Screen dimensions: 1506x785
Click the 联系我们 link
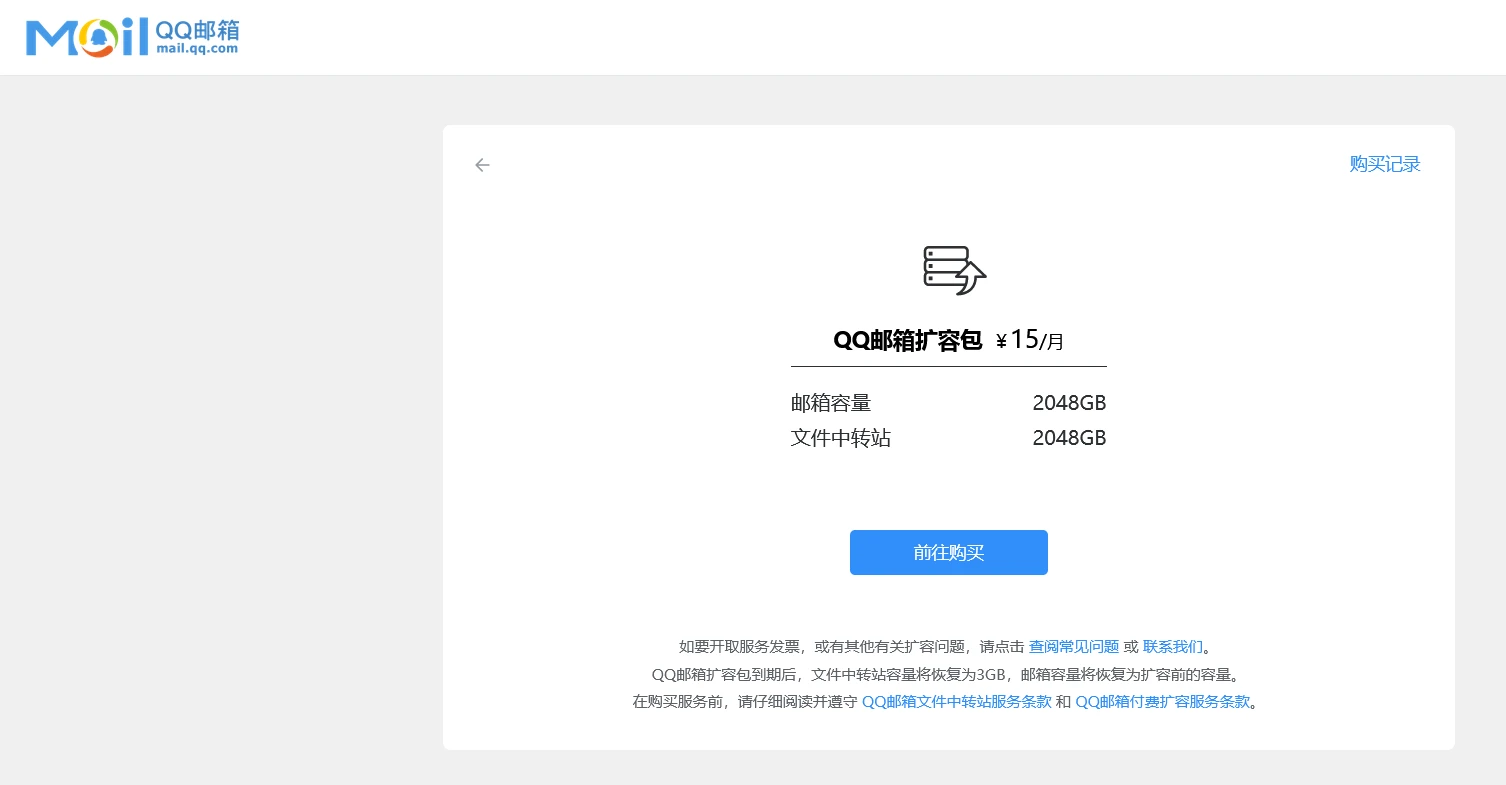click(1172, 647)
